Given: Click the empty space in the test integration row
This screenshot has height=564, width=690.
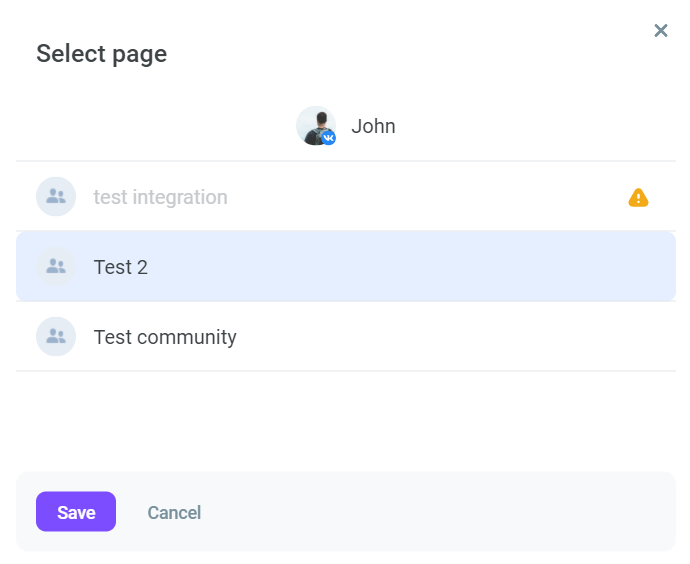Looking at the screenshot, I should coord(418,197).
